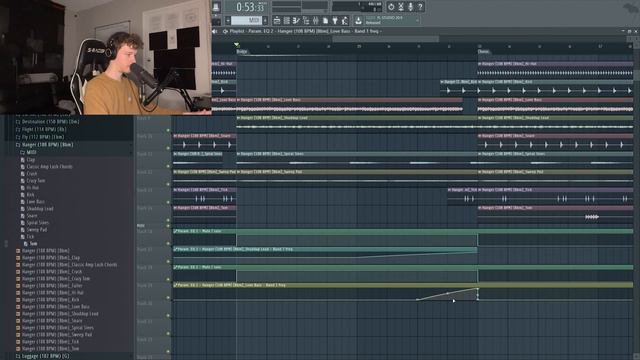Toggle the metronome icon in top-left
Image resolution: width=640 pixels, height=360 pixels.
pos(216,7)
